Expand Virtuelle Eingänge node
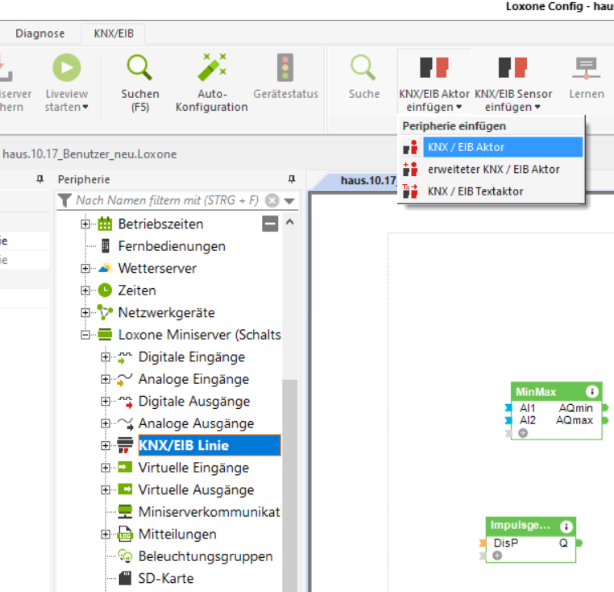The image size is (614, 592). [x=105, y=467]
